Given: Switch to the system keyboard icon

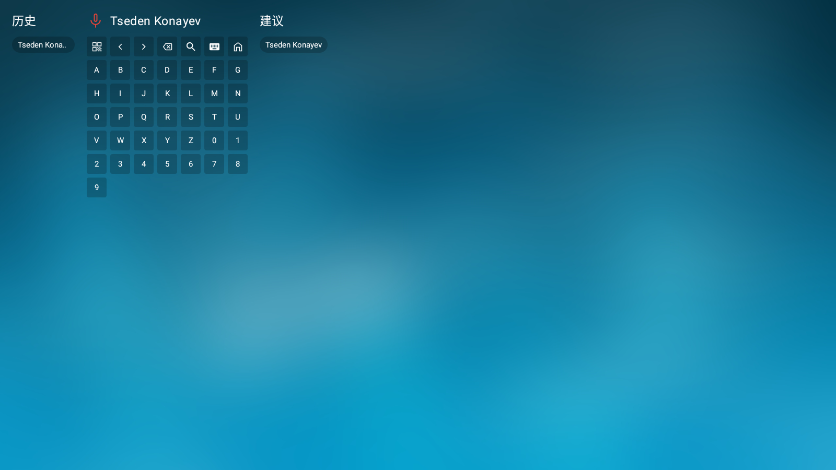Looking at the screenshot, I should 214,47.
